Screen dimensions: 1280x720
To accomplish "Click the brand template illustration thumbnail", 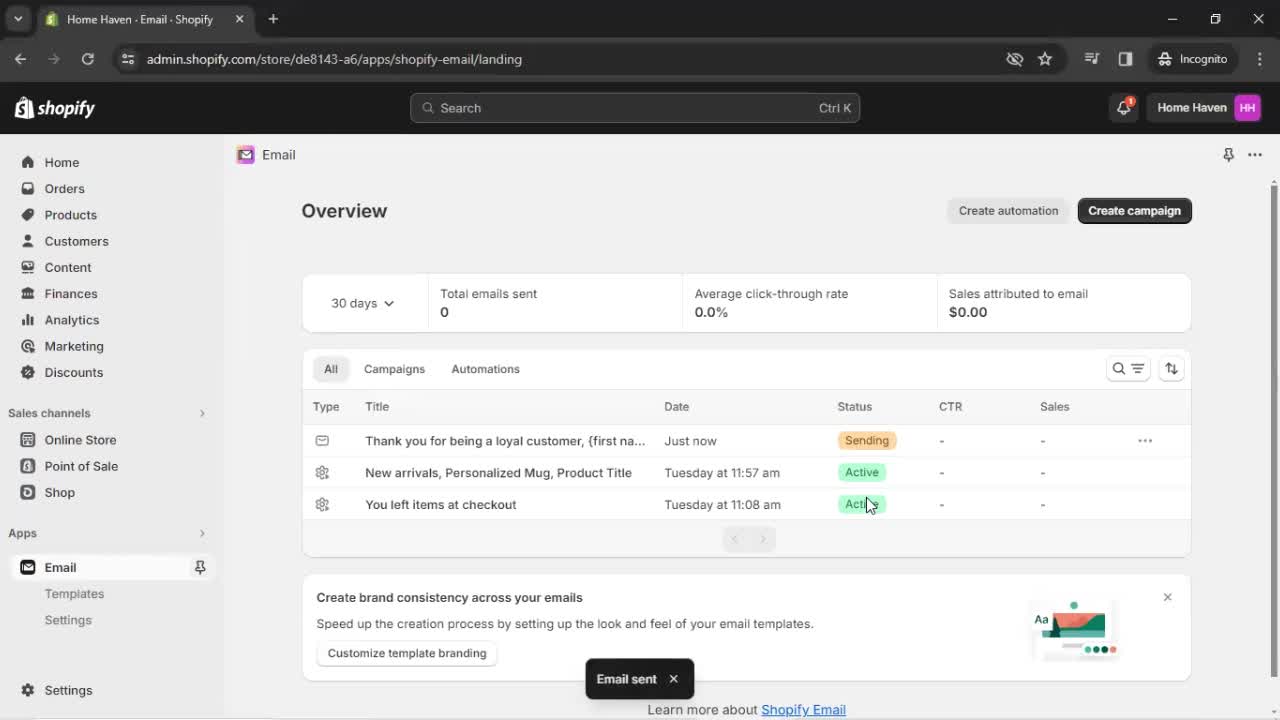I will click(x=1074, y=630).
